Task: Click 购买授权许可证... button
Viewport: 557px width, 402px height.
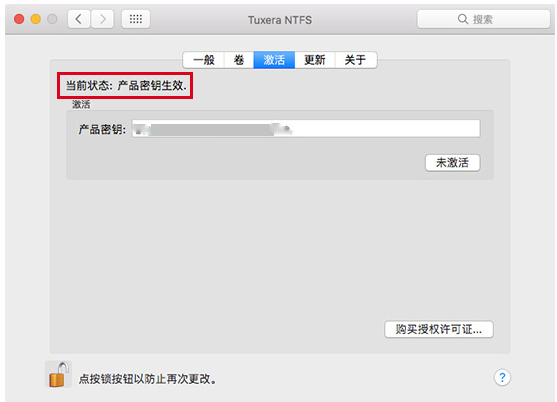Action: (x=439, y=329)
